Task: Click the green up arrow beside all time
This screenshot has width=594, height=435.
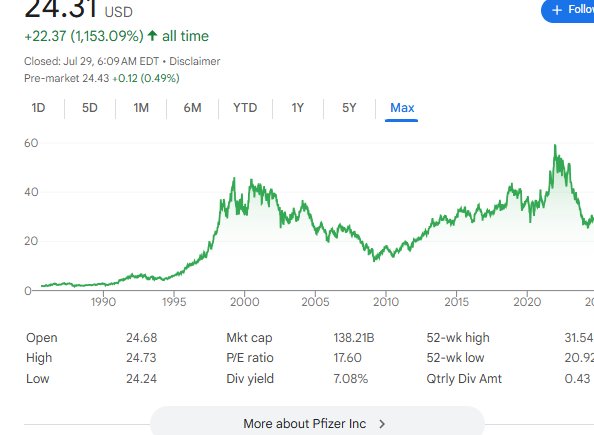Action: click(x=152, y=36)
